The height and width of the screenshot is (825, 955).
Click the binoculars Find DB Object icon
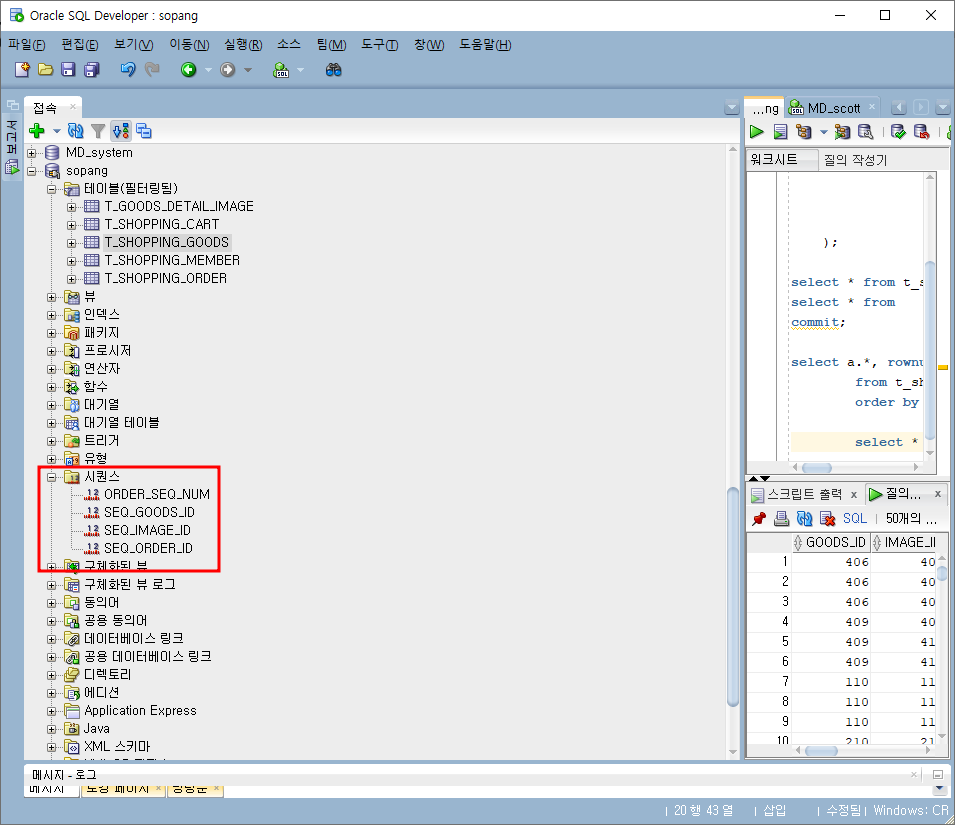[333, 70]
